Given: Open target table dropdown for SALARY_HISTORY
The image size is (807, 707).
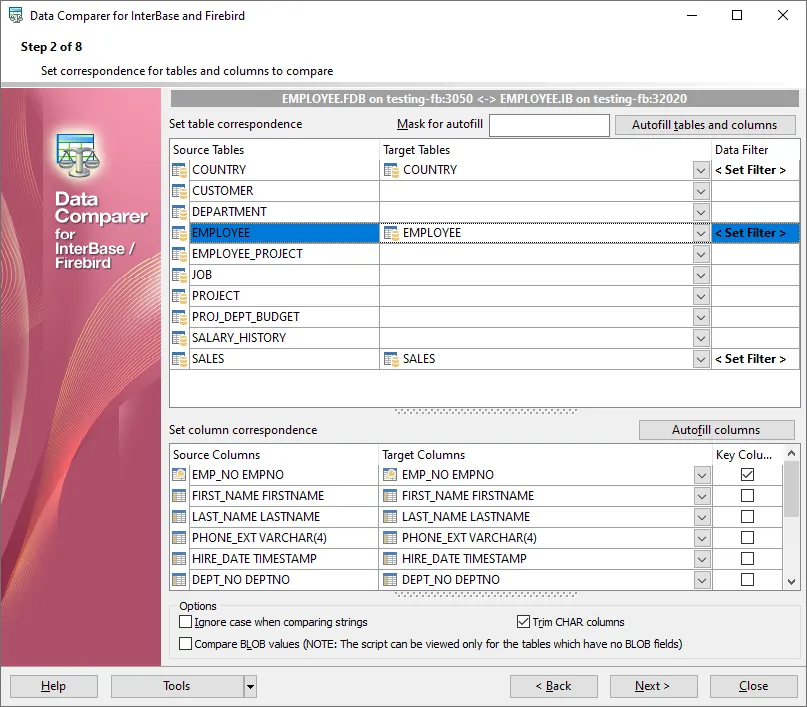Looking at the screenshot, I should pos(701,338).
